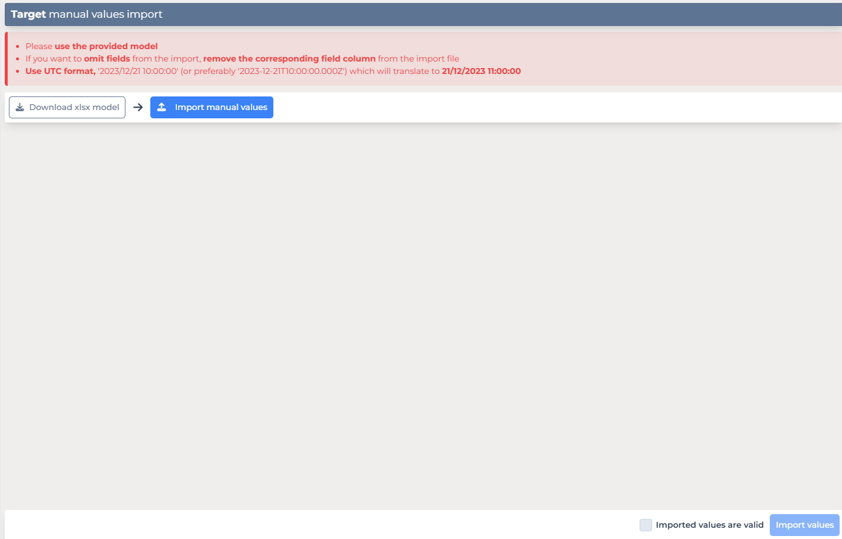The image size is (842, 539).
Task: Click 'remove the corresponding field column' text
Action: pos(289,59)
